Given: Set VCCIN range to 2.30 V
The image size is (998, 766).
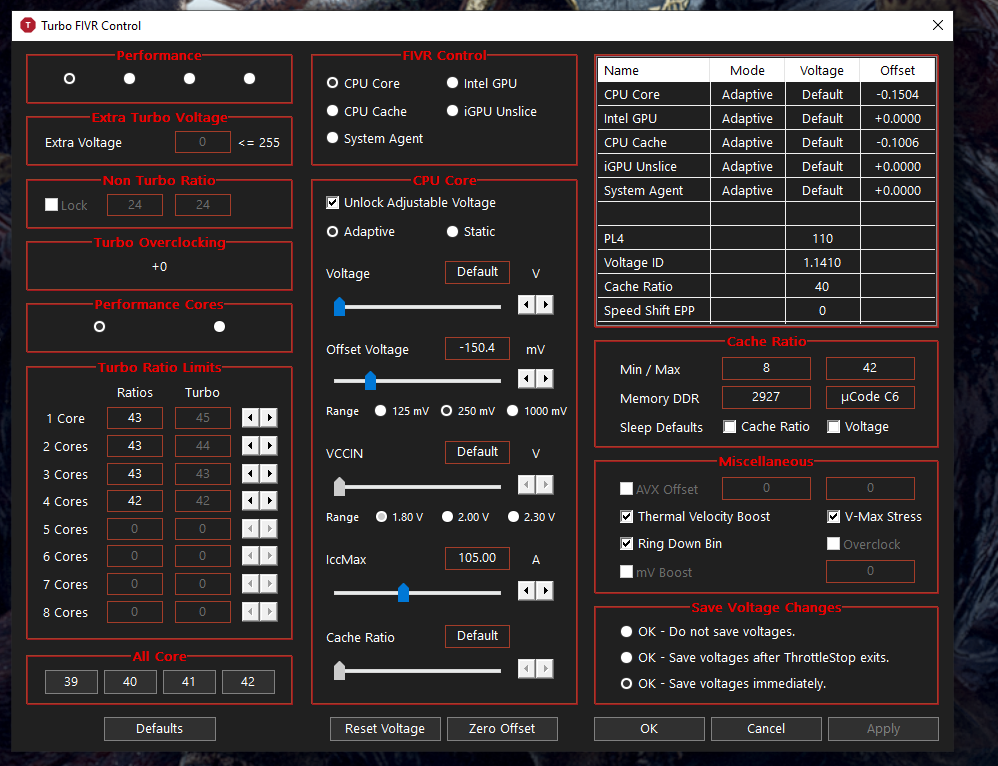Looking at the screenshot, I should [531, 517].
